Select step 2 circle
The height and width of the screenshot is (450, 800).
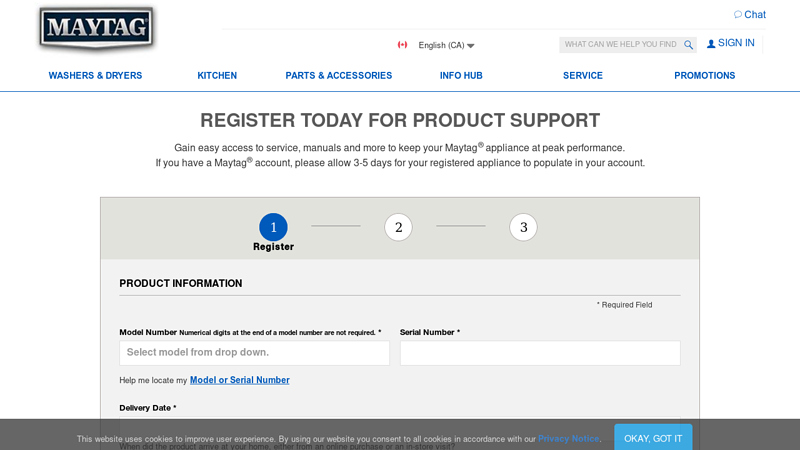(398, 227)
